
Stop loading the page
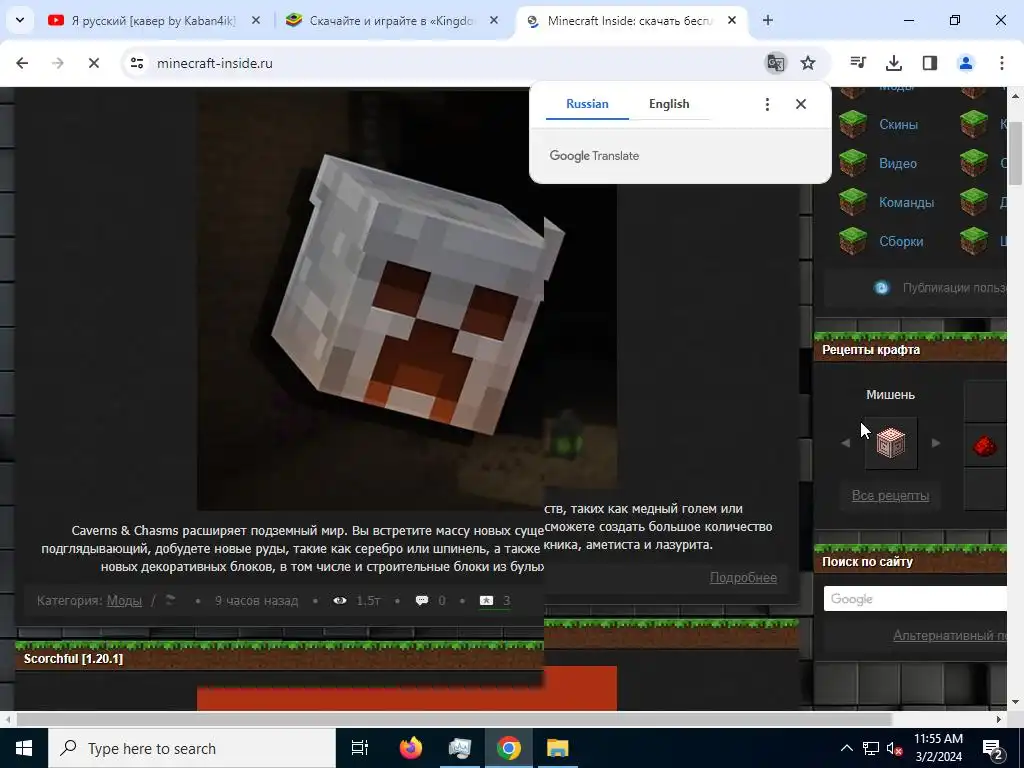click(x=93, y=63)
